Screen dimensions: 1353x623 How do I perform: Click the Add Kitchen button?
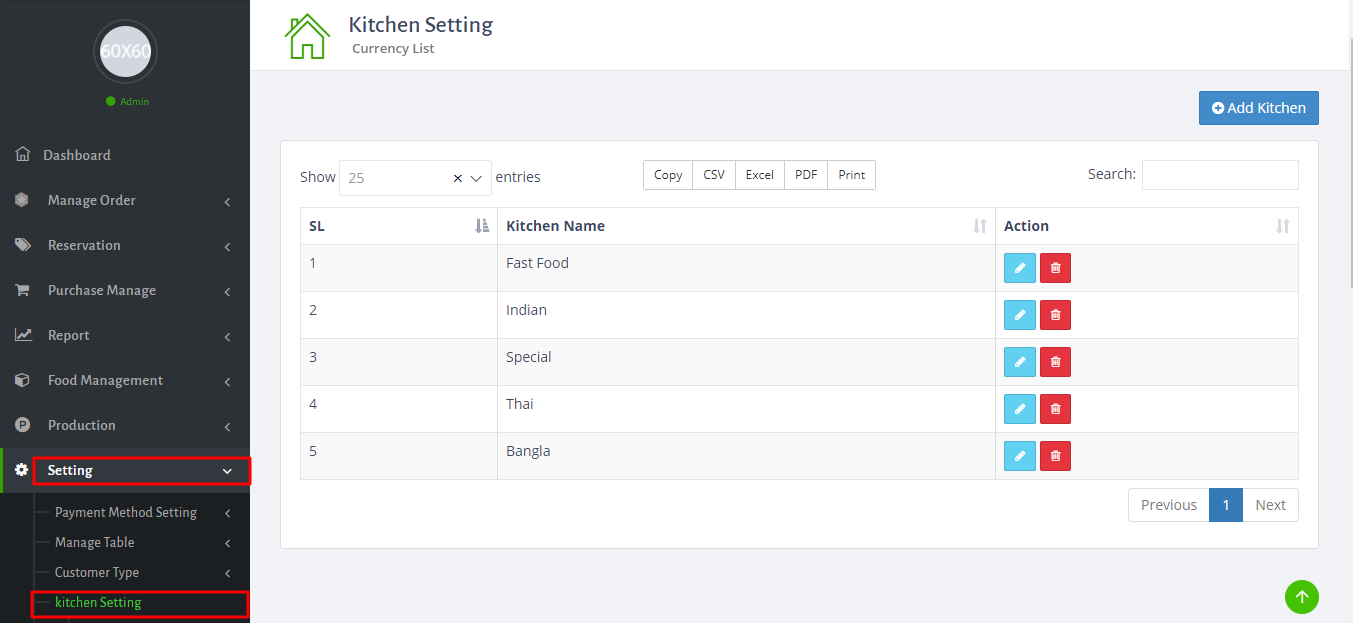pos(1258,107)
